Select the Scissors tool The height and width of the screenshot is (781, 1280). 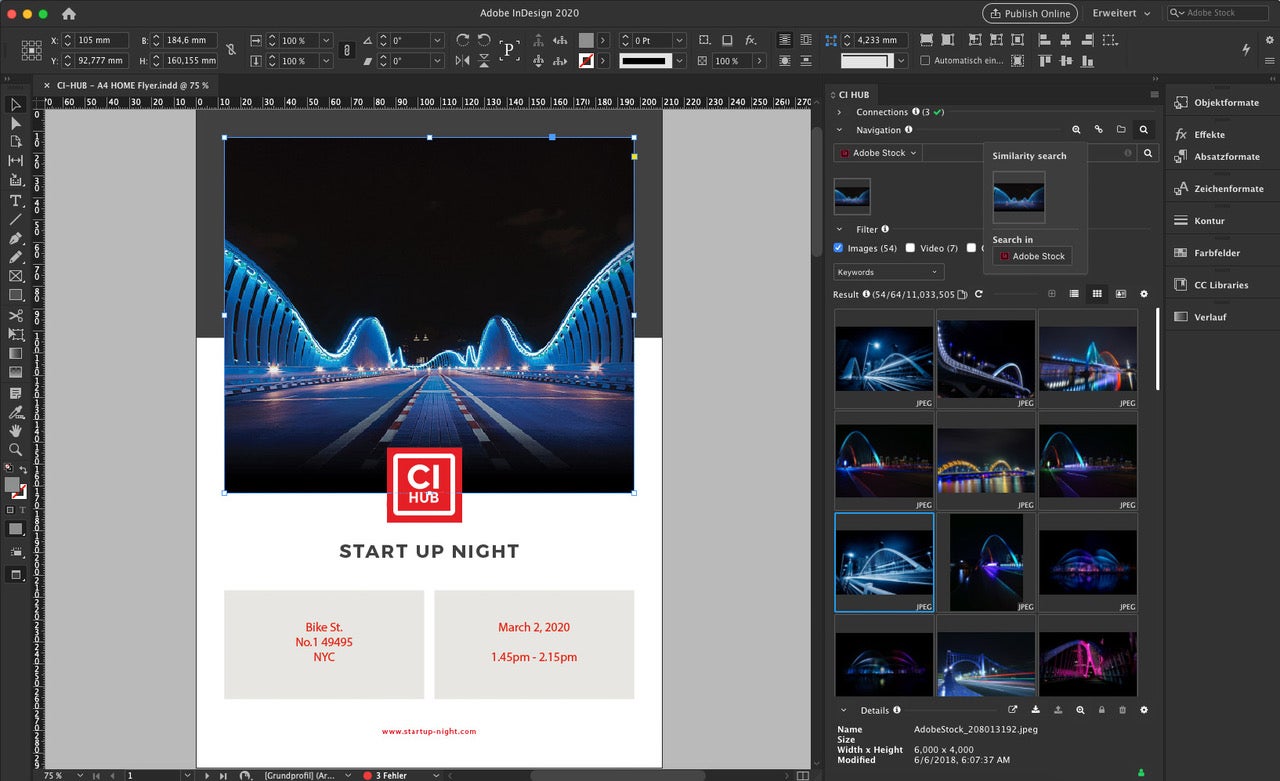click(15, 315)
